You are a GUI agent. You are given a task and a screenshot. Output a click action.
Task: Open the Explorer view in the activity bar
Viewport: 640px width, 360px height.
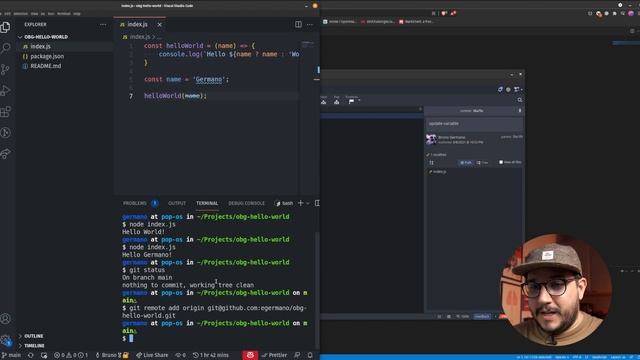tap(6, 27)
